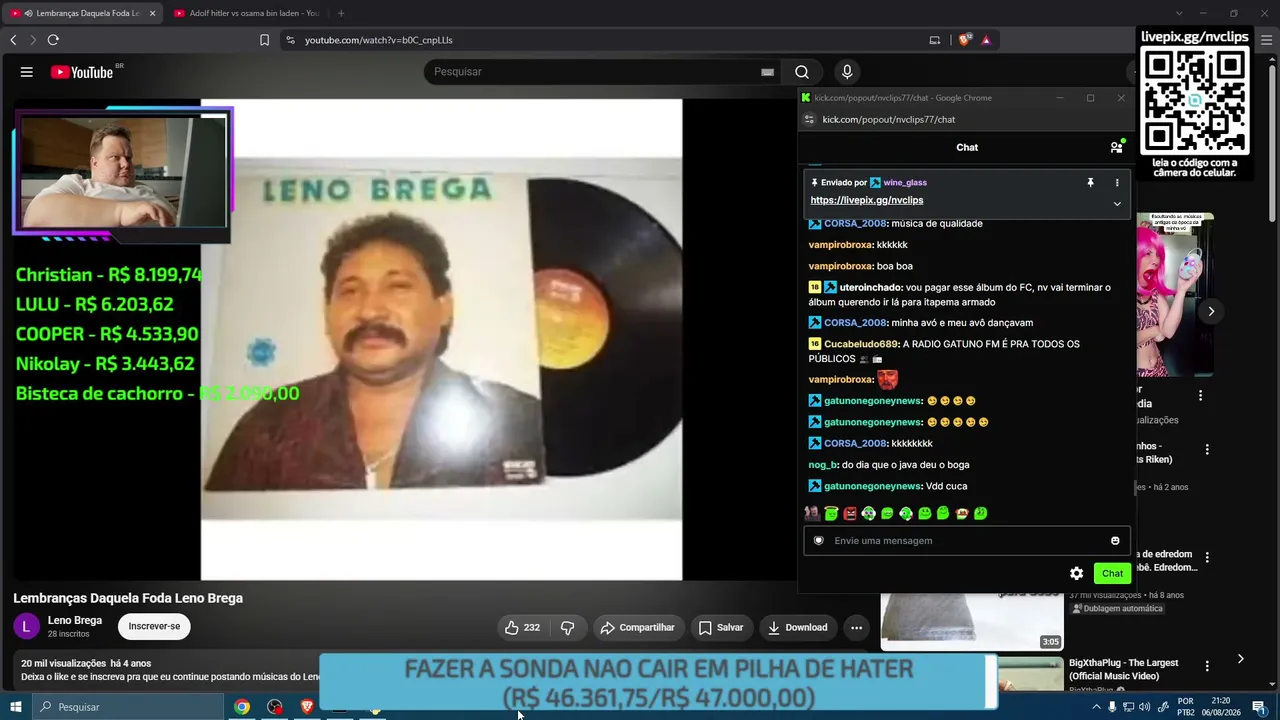
Task: Click the Leno Brega album cover video
Action: [x=441, y=339]
